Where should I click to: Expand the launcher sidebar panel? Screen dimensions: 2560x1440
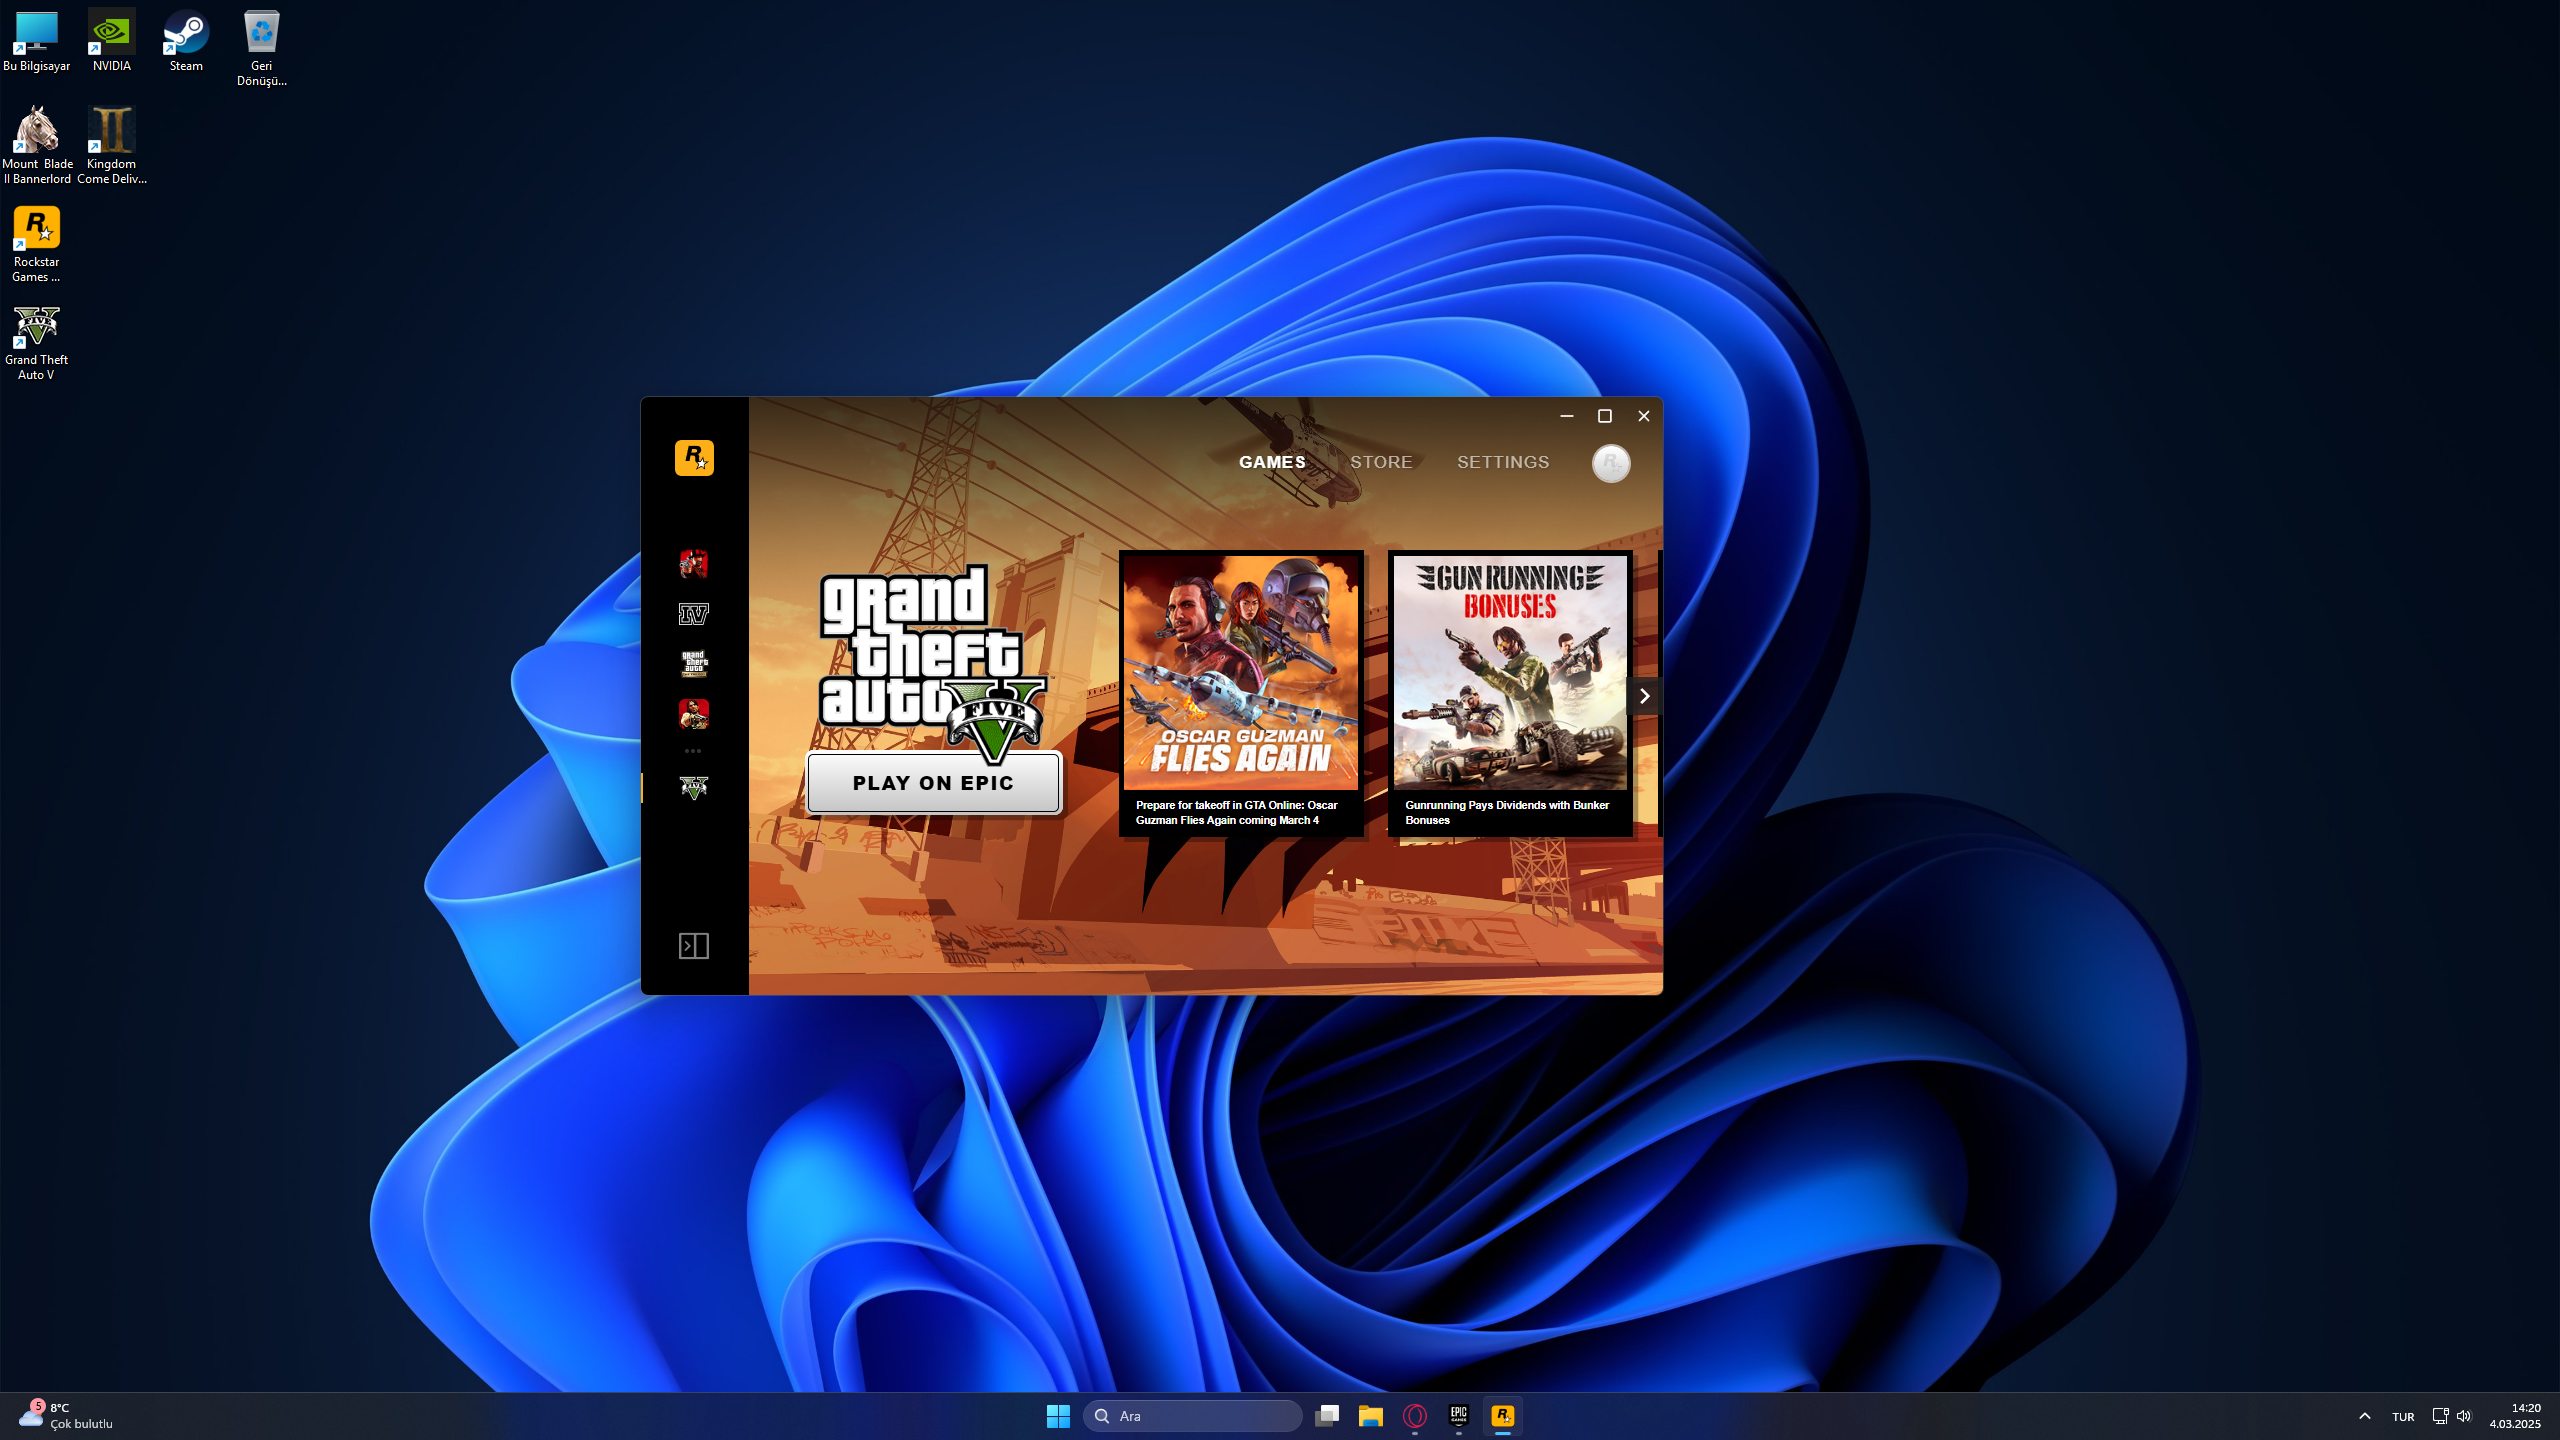pyautogui.click(x=694, y=946)
